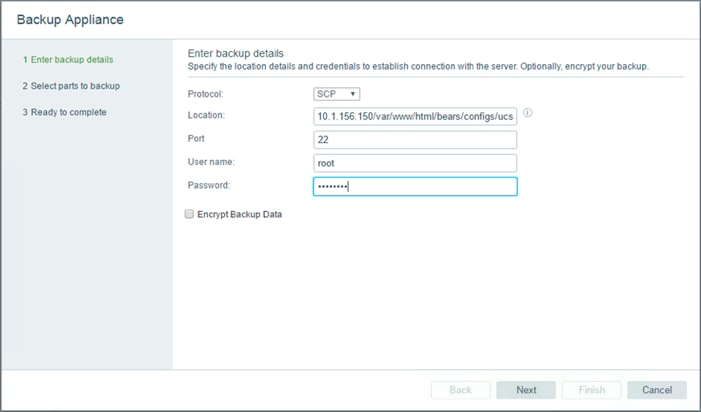The height and width of the screenshot is (412, 701).
Task: Select the User name field containing root
Action: pyautogui.click(x=415, y=163)
